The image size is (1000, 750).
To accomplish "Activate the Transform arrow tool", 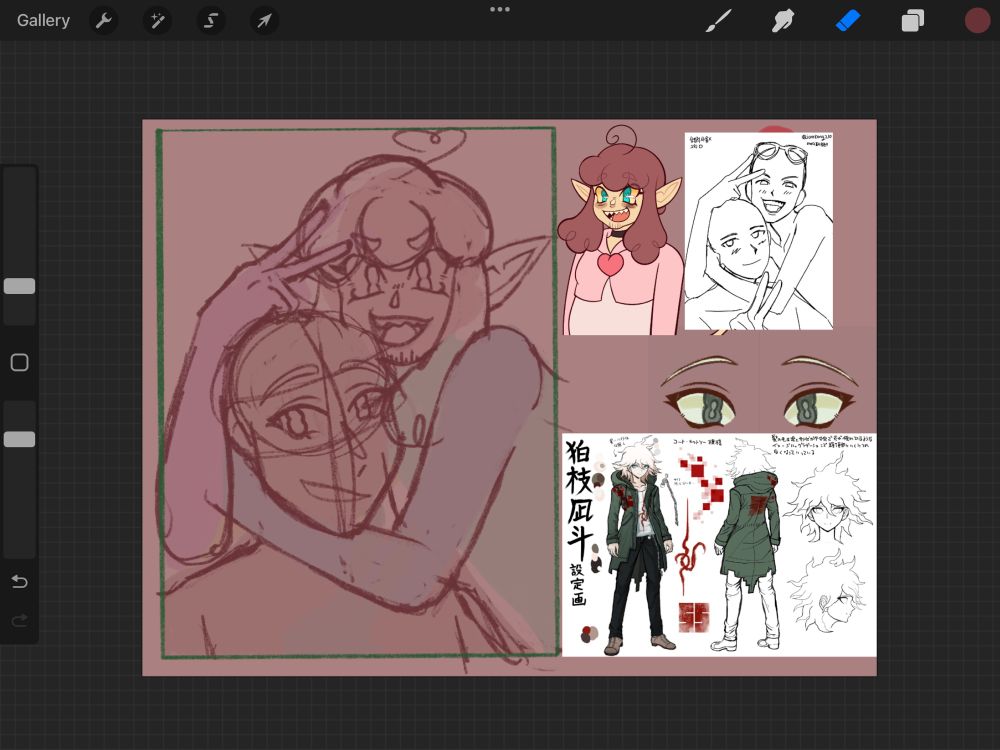I will click(264, 21).
